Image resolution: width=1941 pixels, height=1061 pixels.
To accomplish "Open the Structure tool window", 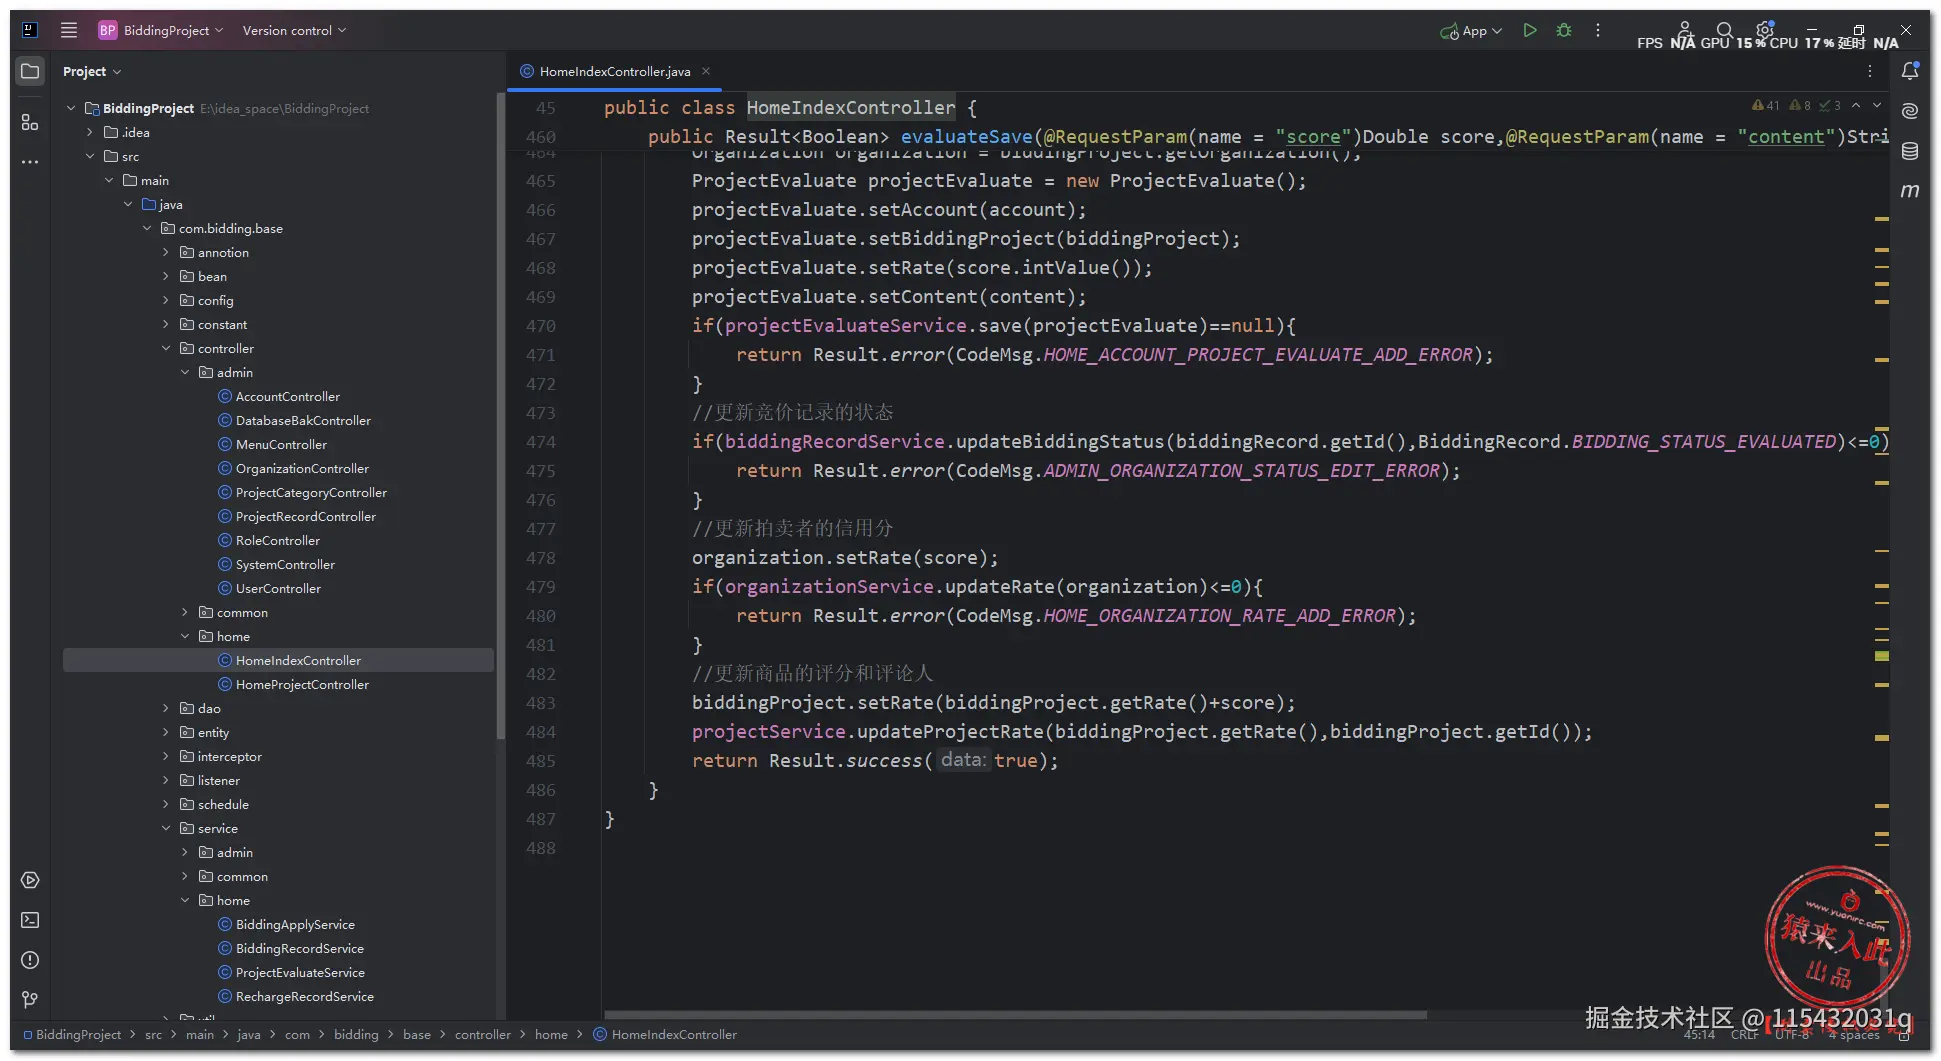I will [x=30, y=122].
